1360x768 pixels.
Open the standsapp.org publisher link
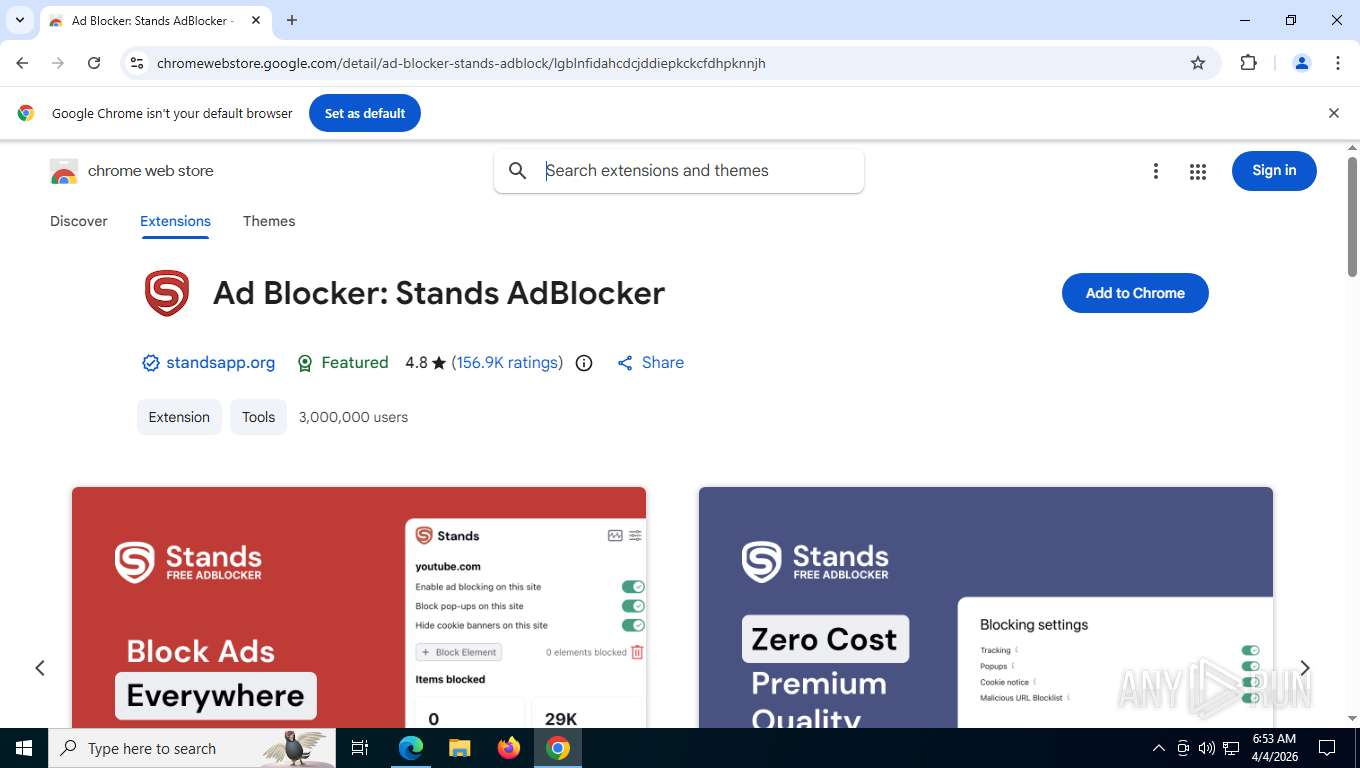click(x=220, y=363)
